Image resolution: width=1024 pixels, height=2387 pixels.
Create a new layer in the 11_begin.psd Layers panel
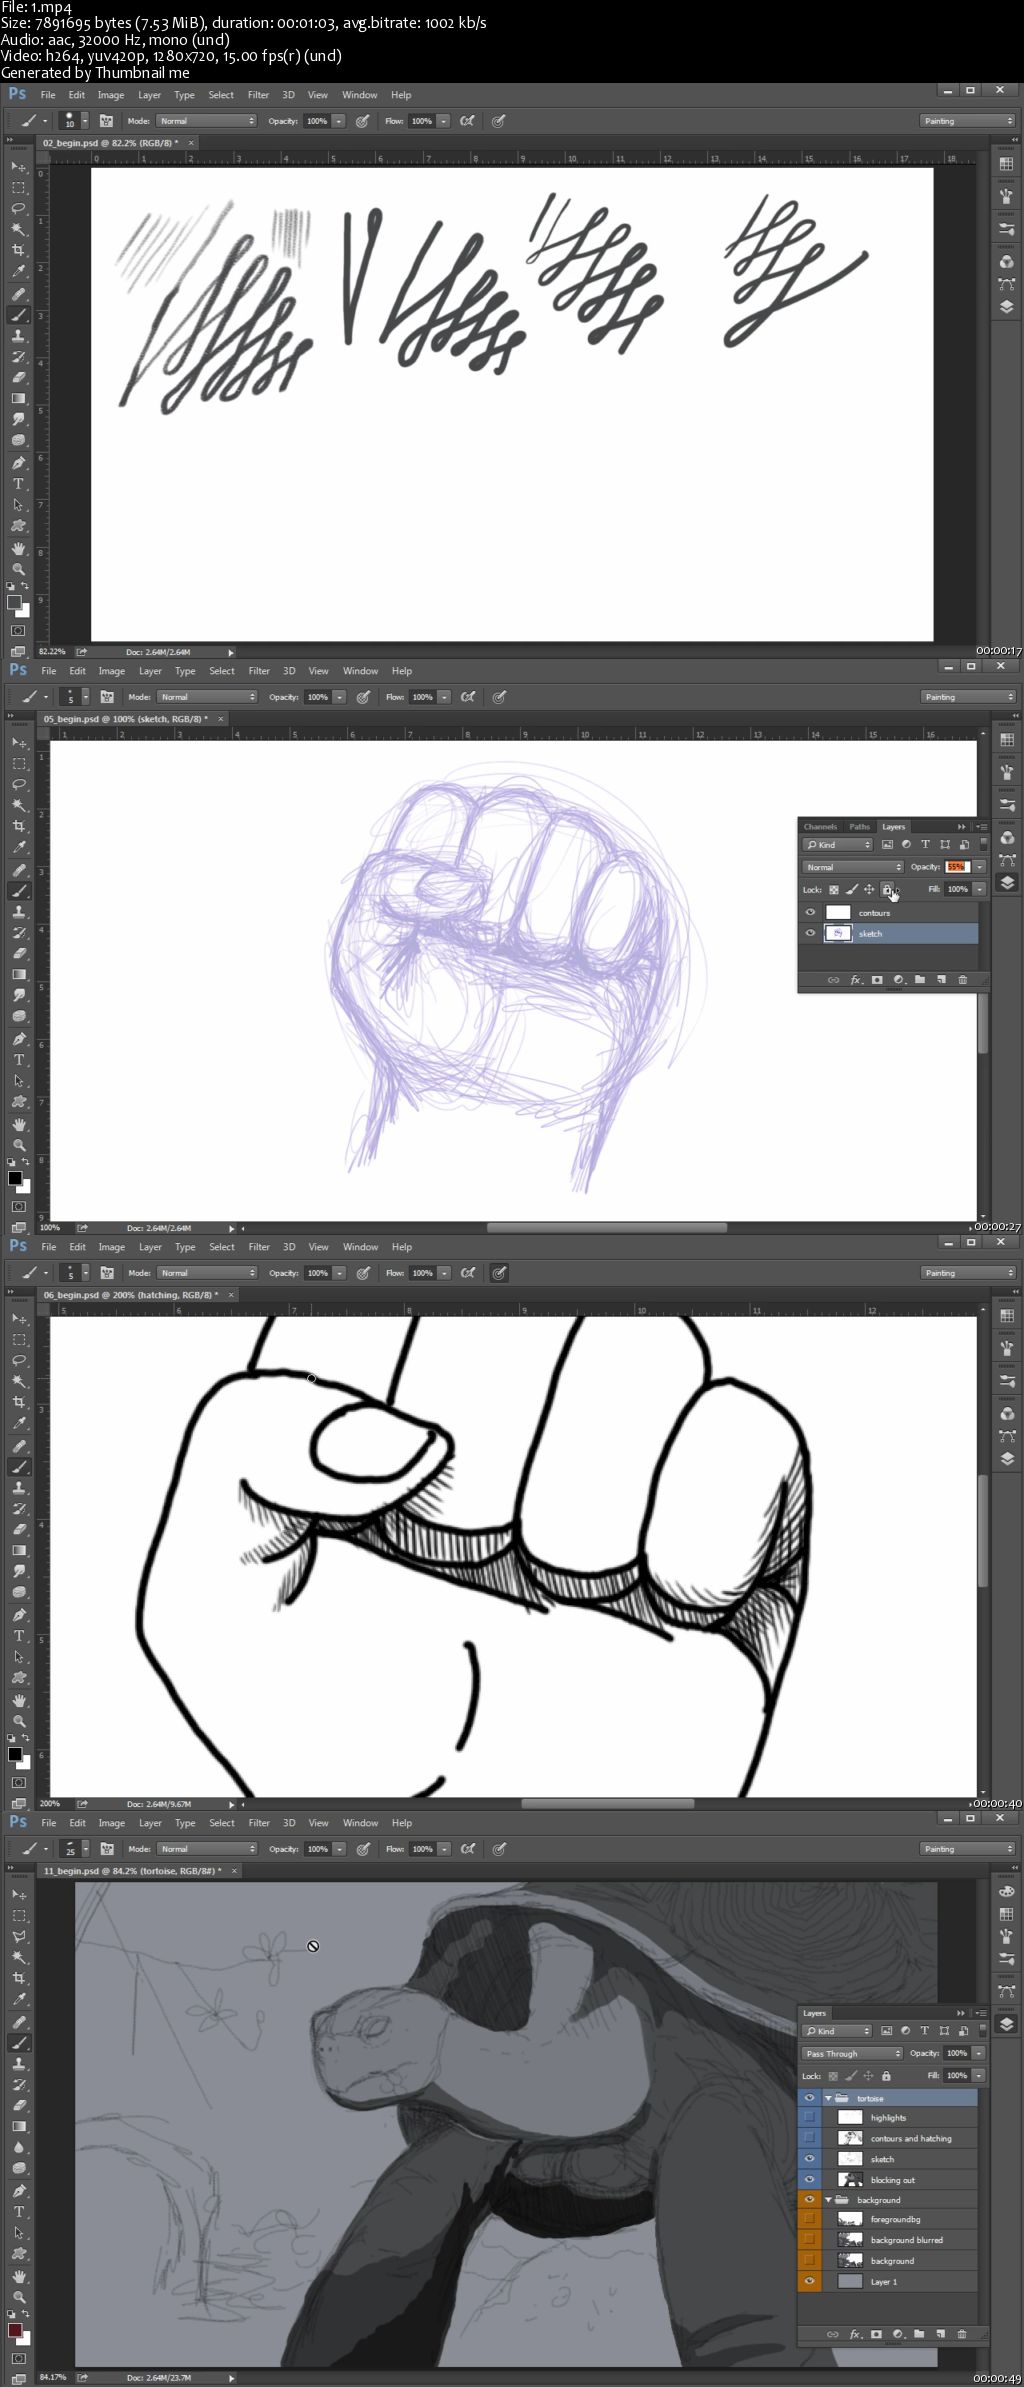coord(940,2334)
